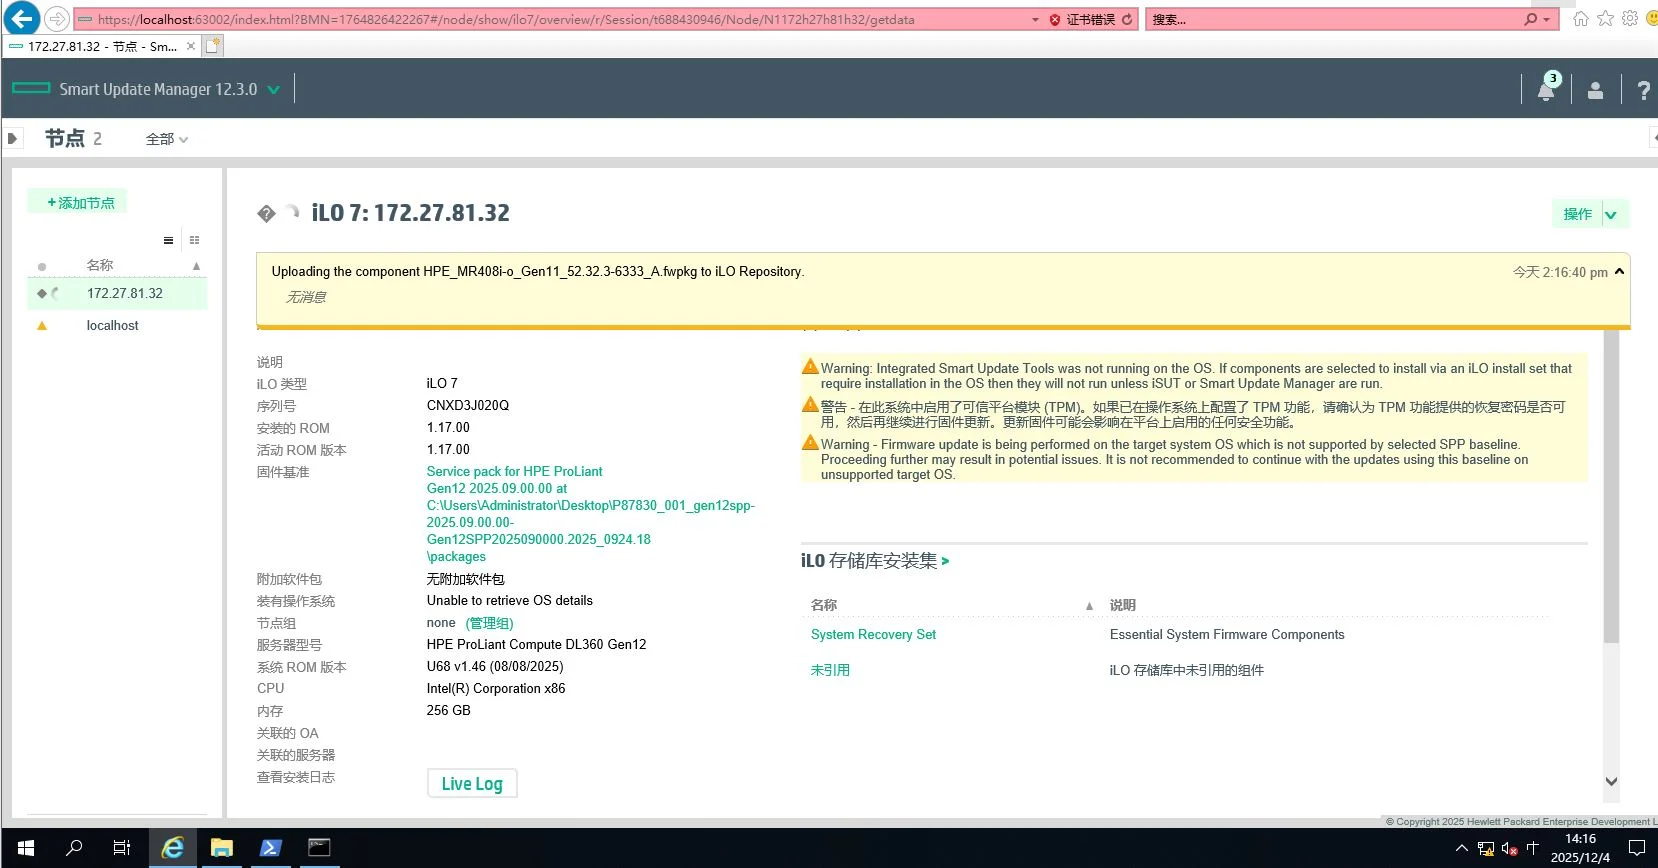Click the browser forward arrow button
This screenshot has height=868, width=1658.
pyautogui.click(x=57, y=19)
